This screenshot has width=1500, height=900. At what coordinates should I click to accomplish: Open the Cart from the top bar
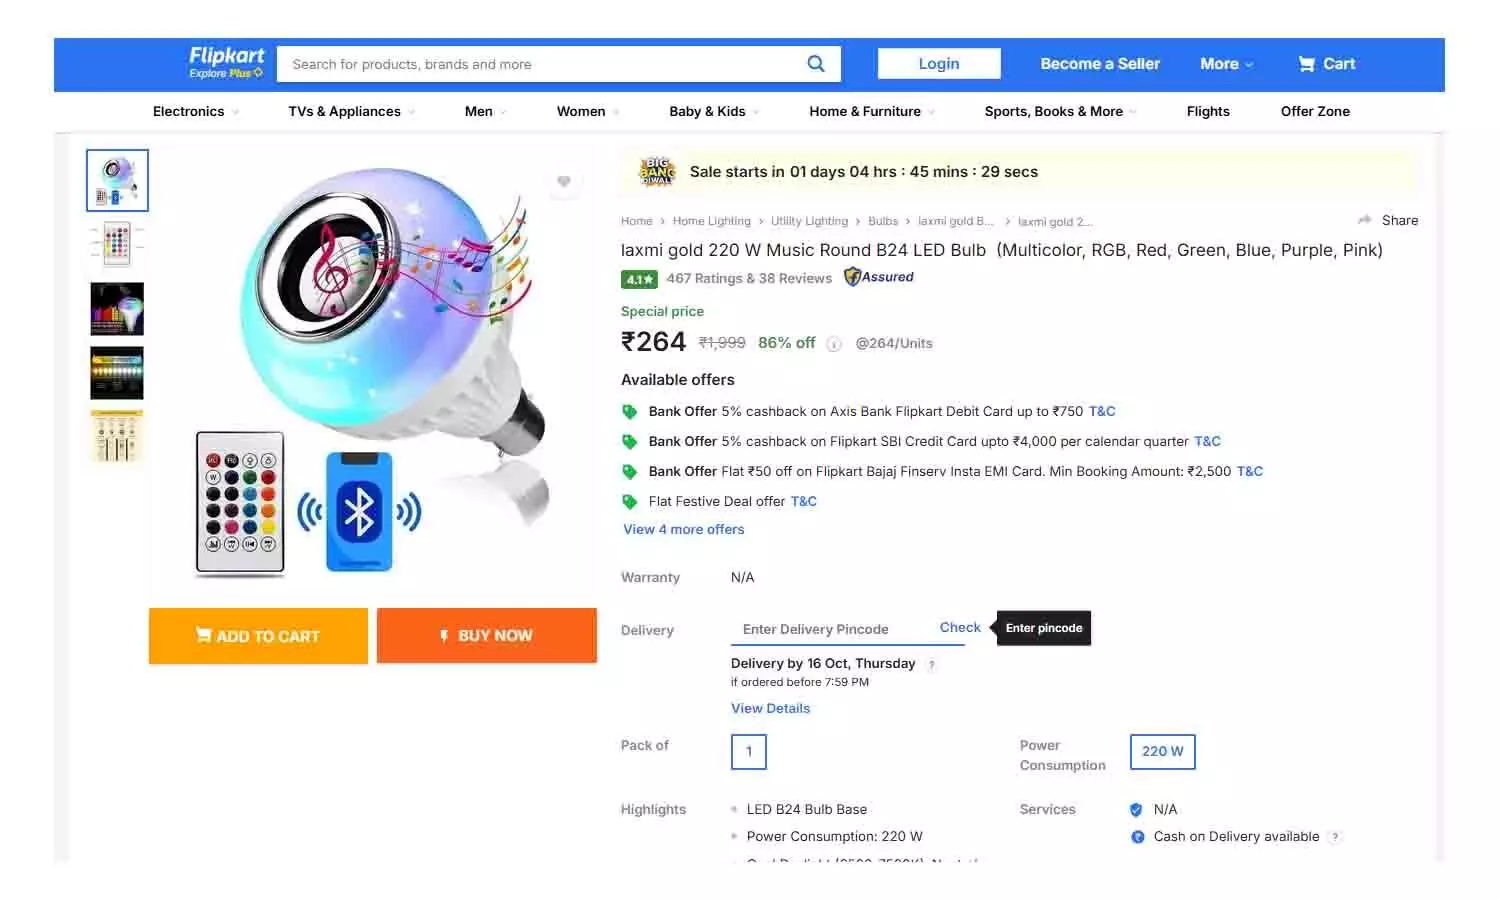1327,63
